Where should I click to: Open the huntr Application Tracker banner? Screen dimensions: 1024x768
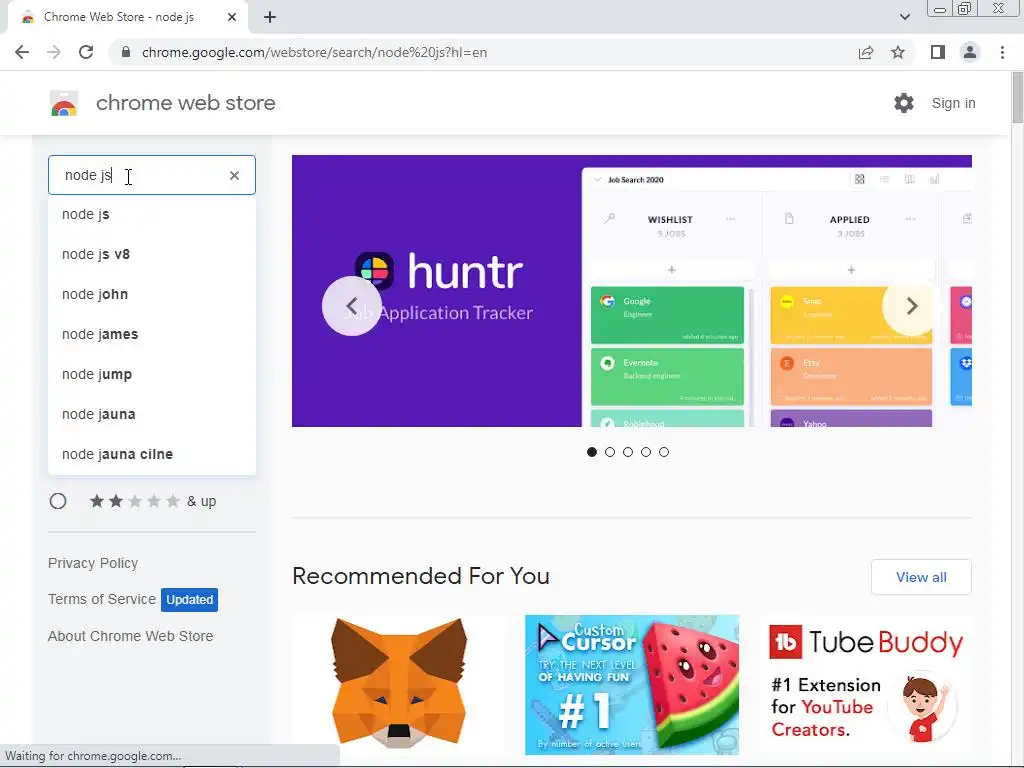[632, 291]
